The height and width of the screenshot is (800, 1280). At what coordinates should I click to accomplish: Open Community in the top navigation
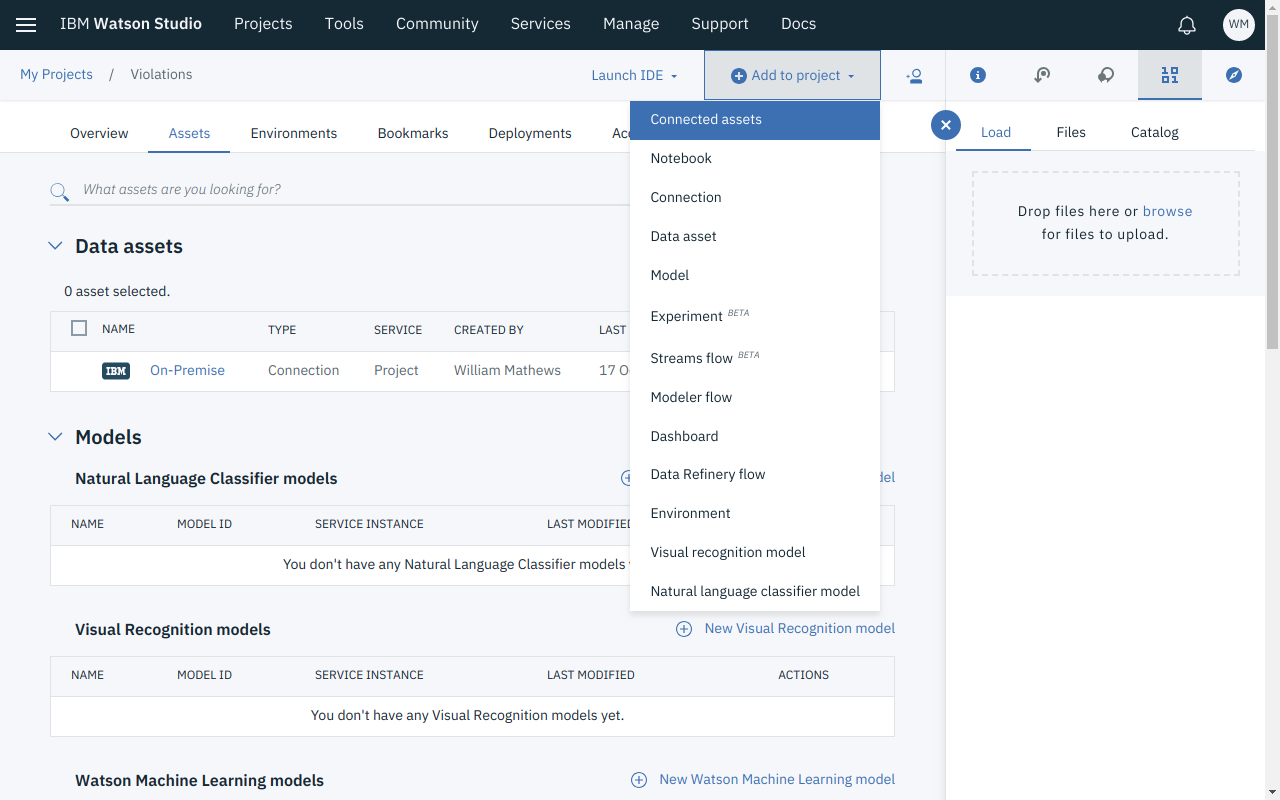[437, 24]
